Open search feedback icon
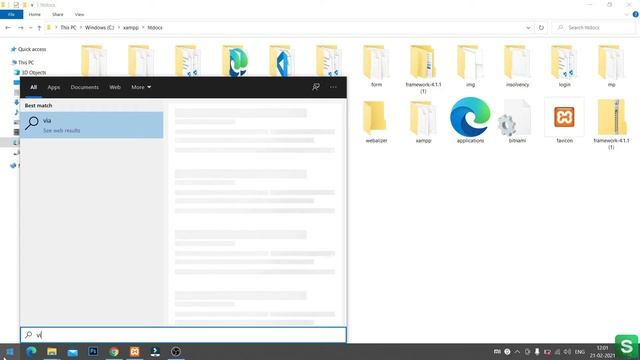640x360 pixels. [316, 87]
